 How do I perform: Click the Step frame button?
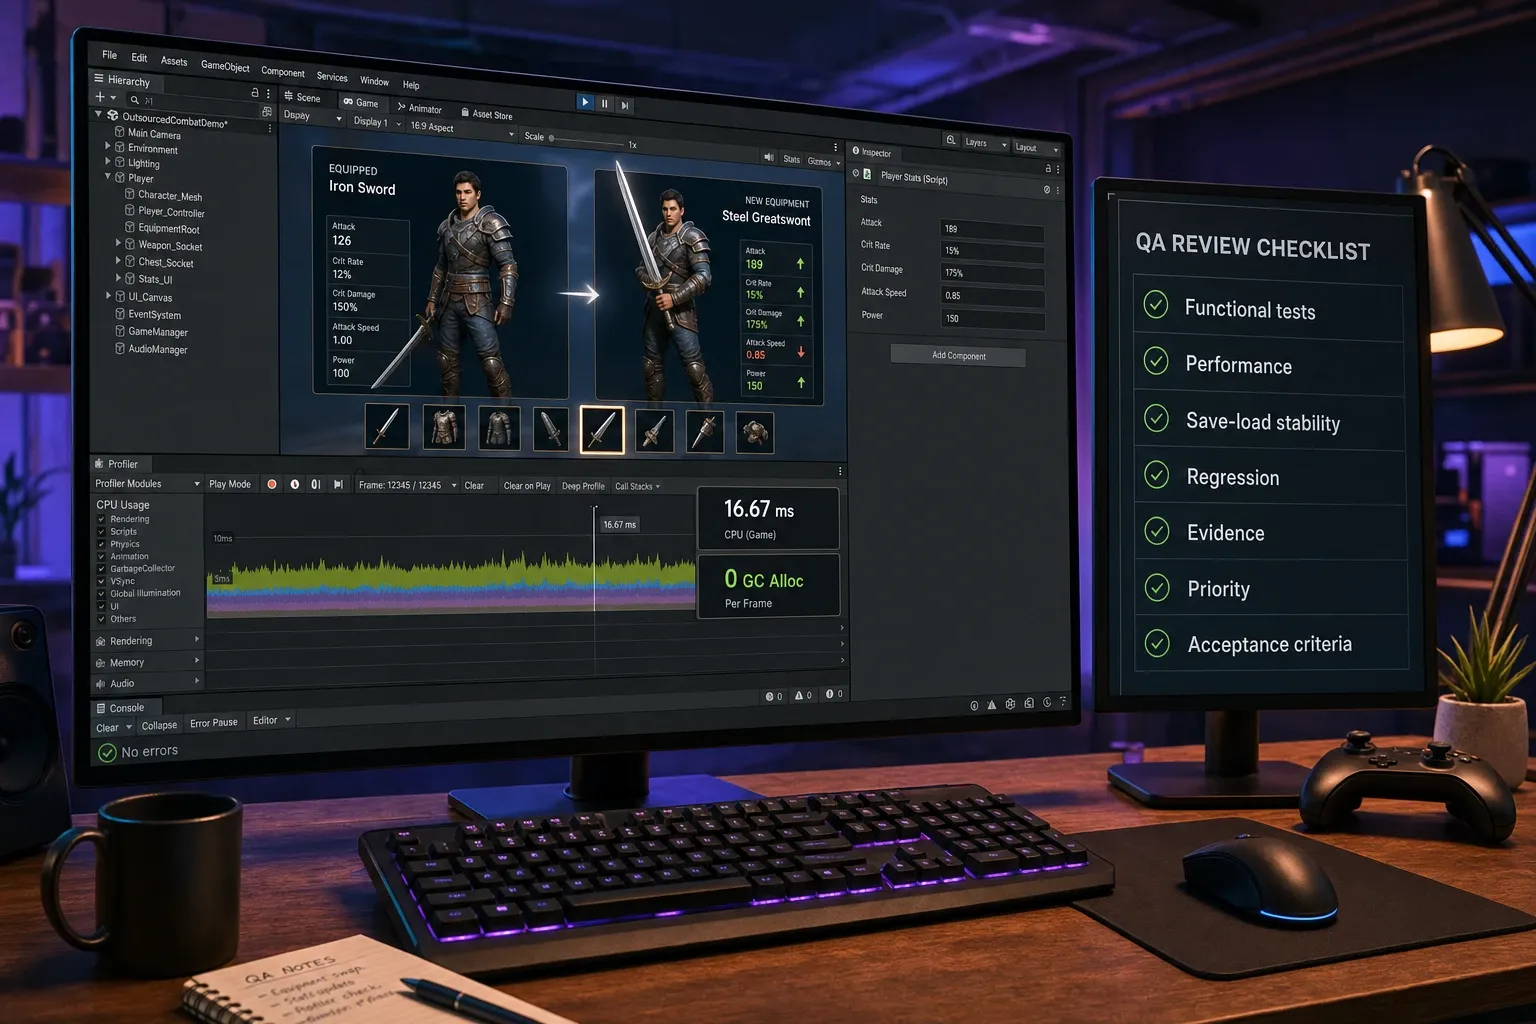point(625,105)
